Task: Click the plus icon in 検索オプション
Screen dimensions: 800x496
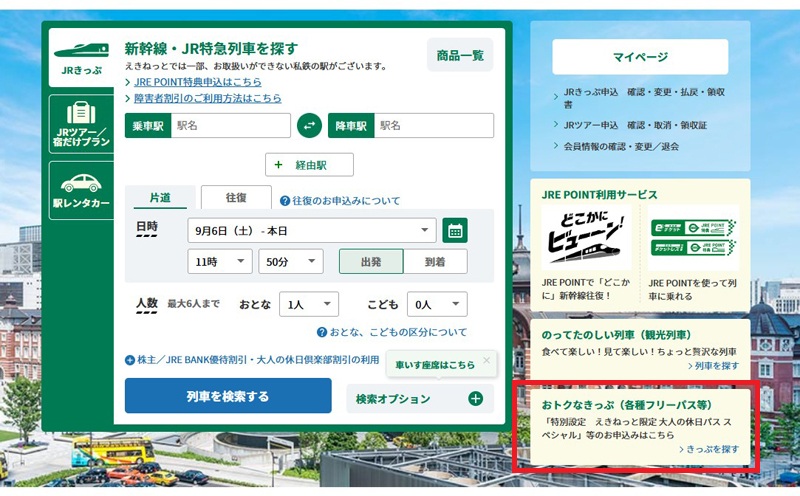Action: [476, 399]
